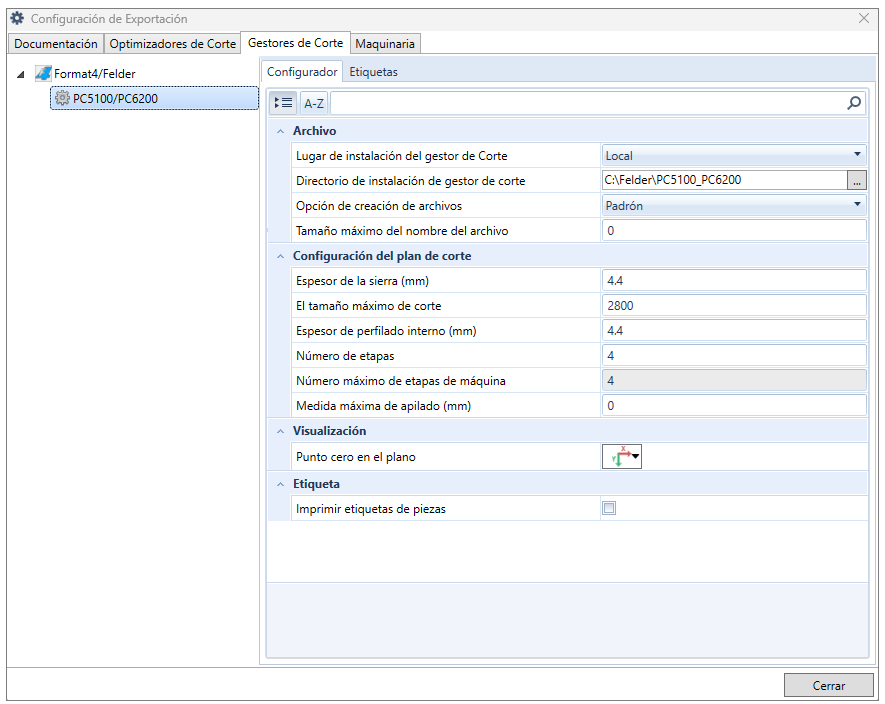The height and width of the screenshot is (704, 885).
Task: Close the Configuración de Exportación window
Action: 864,18
